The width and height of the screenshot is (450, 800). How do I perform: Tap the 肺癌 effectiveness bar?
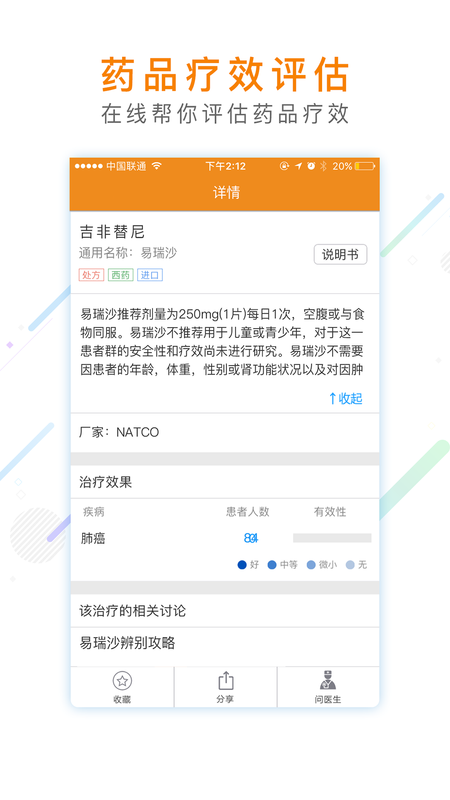pyautogui.click(x=332, y=538)
